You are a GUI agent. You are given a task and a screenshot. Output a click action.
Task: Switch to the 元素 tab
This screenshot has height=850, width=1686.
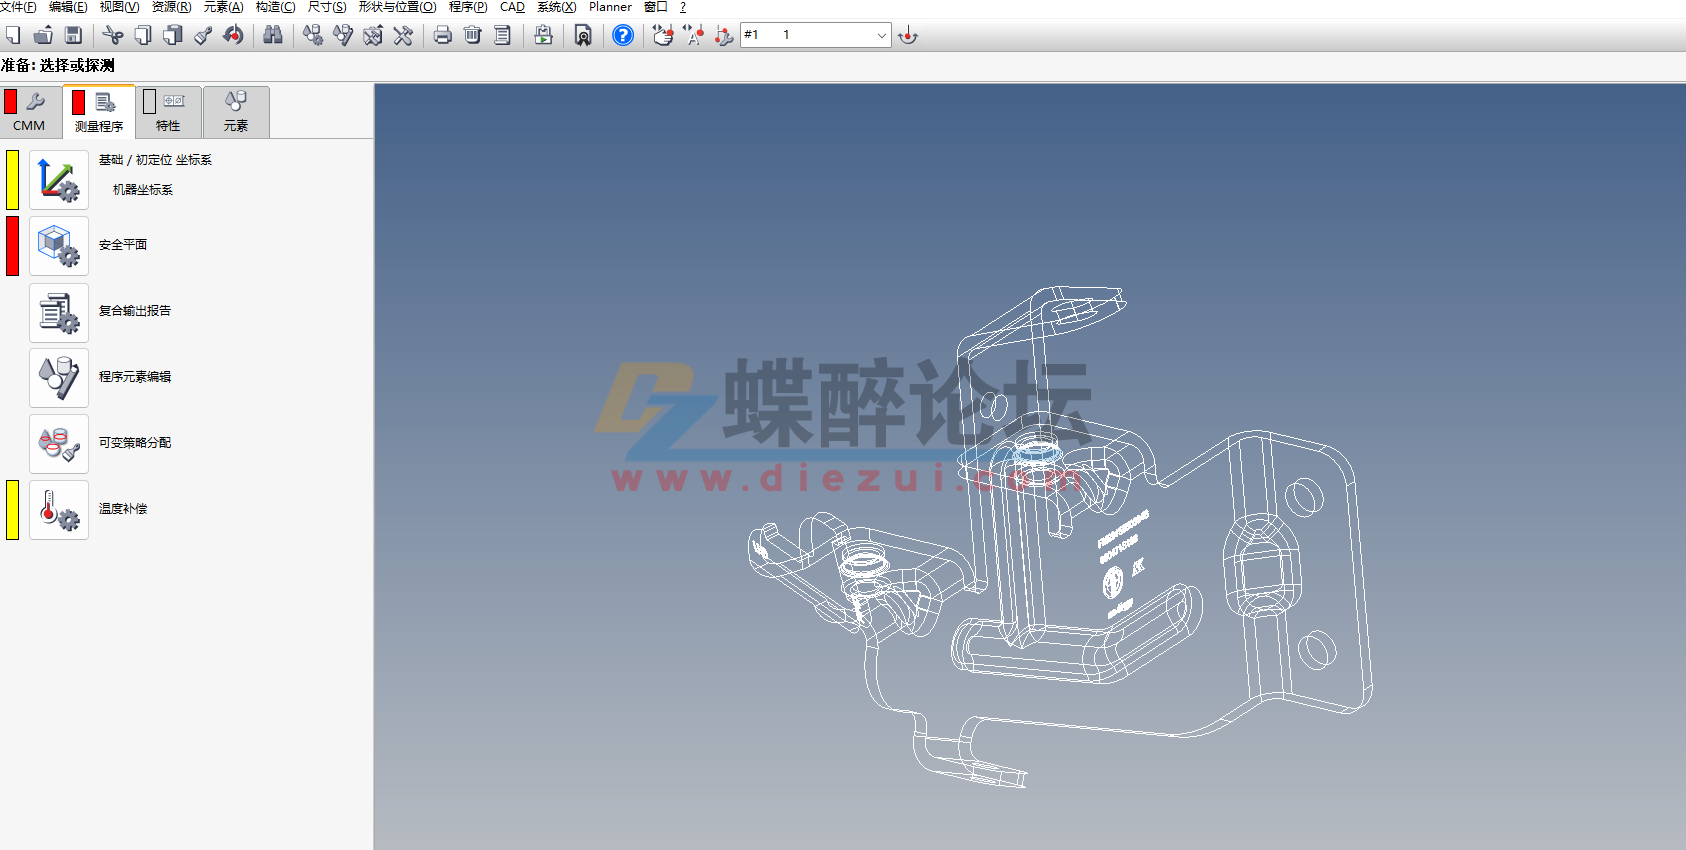pyautogui.click(x=236, y=112)
